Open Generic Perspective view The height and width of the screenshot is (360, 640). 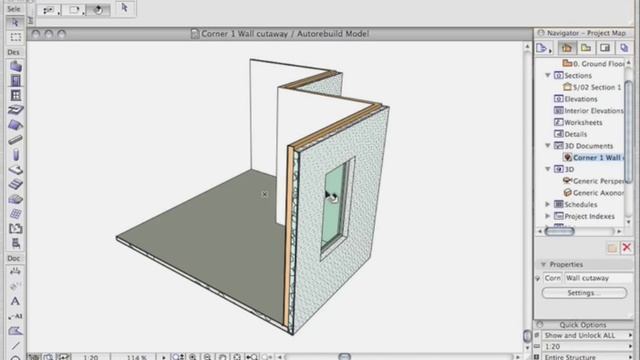(x=593, y=181)
